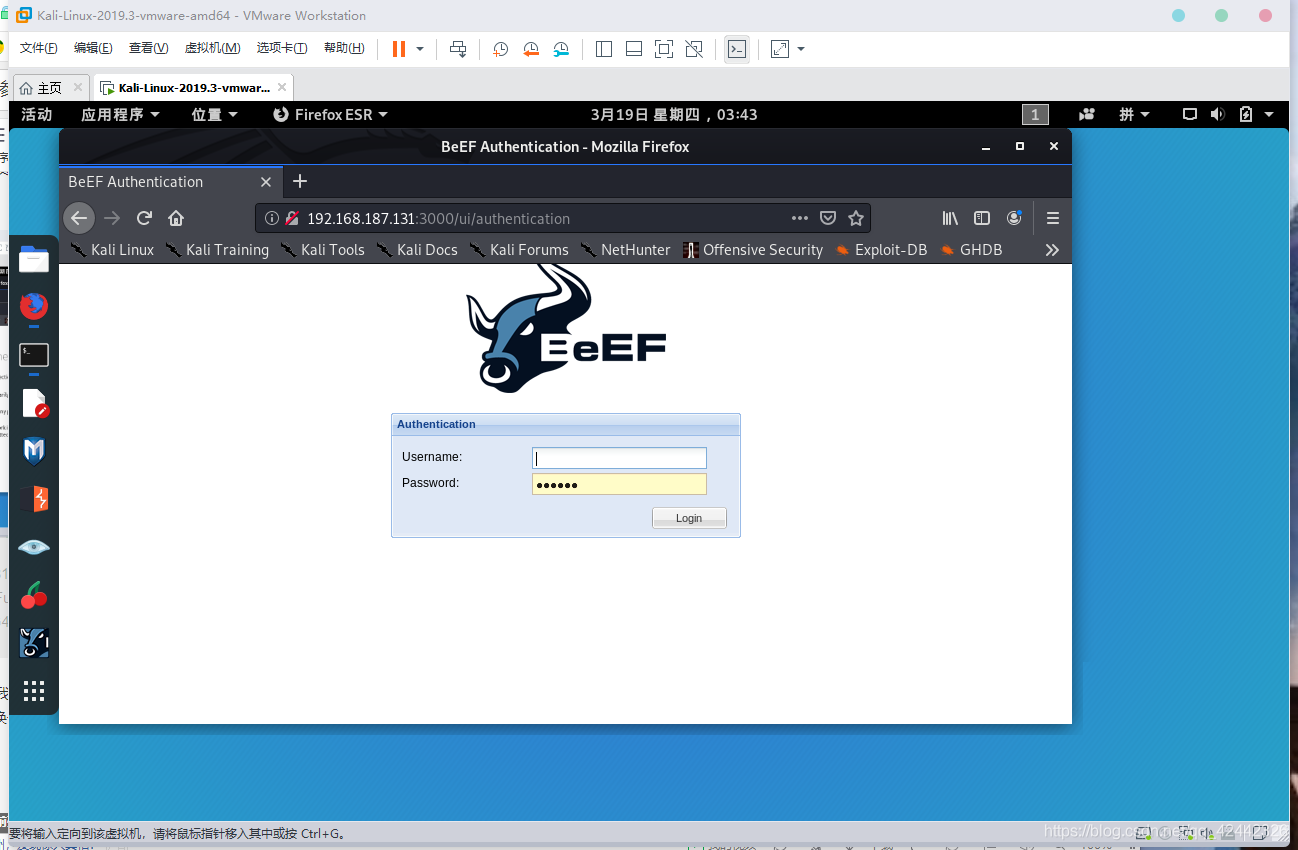Close the BeEF Authentication browser tab

pyautogui.click(x=266, y=182)
